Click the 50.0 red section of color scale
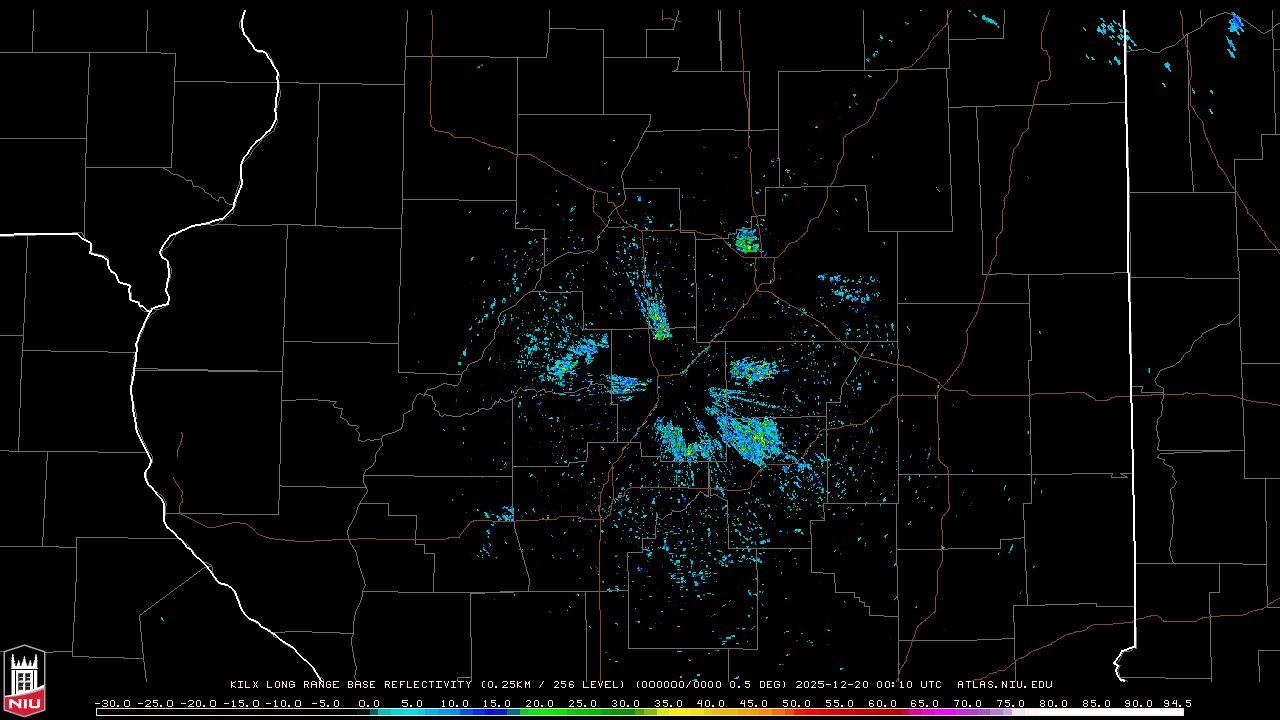Viewport: 1280px width, 720px height. point(797,712)
